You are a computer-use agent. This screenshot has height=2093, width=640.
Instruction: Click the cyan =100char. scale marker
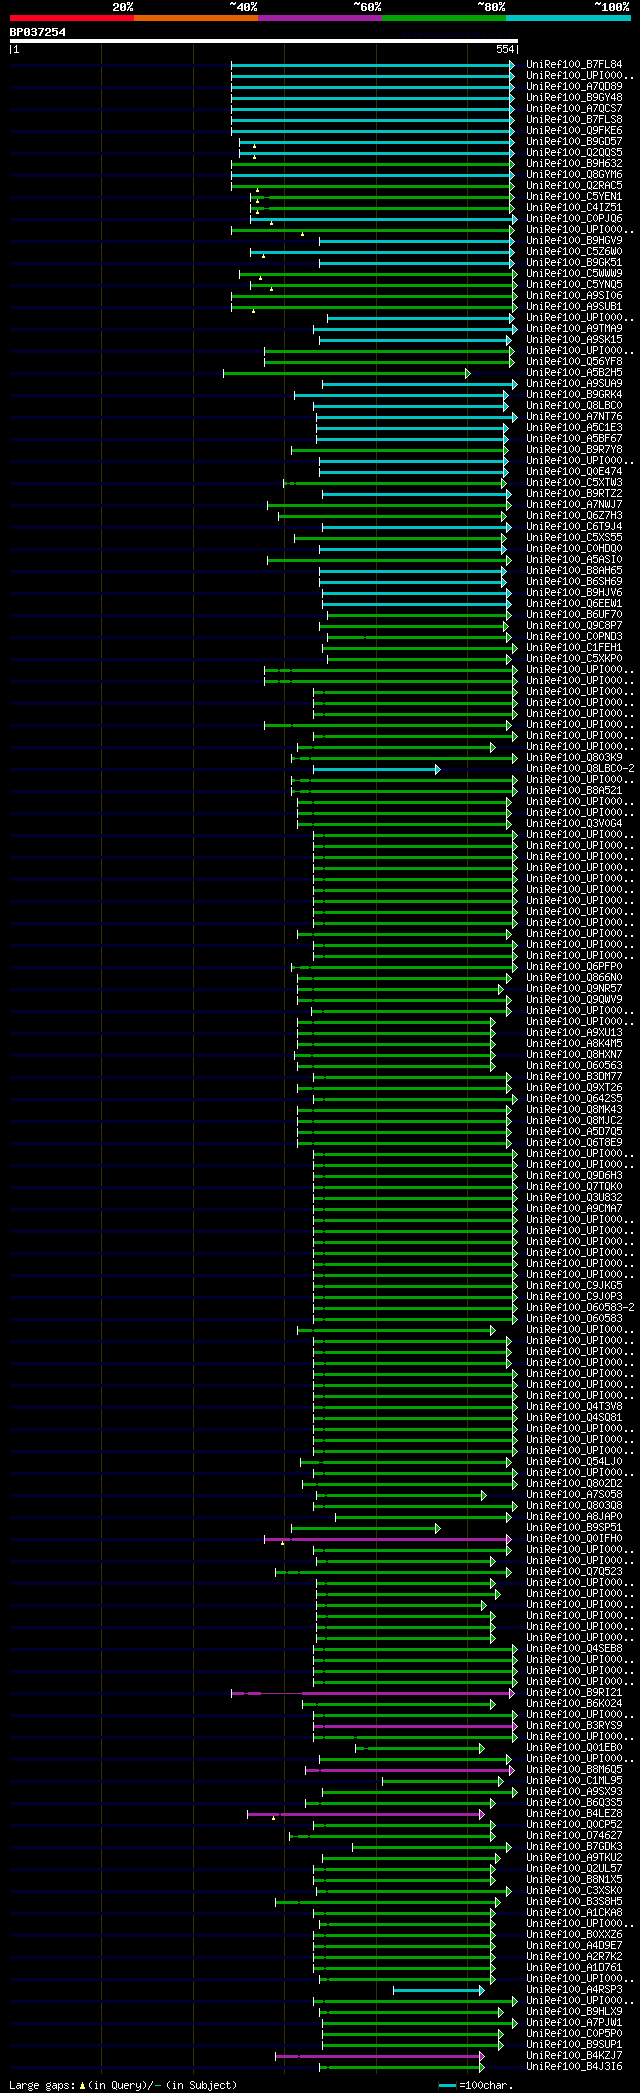pos(448,2086)
